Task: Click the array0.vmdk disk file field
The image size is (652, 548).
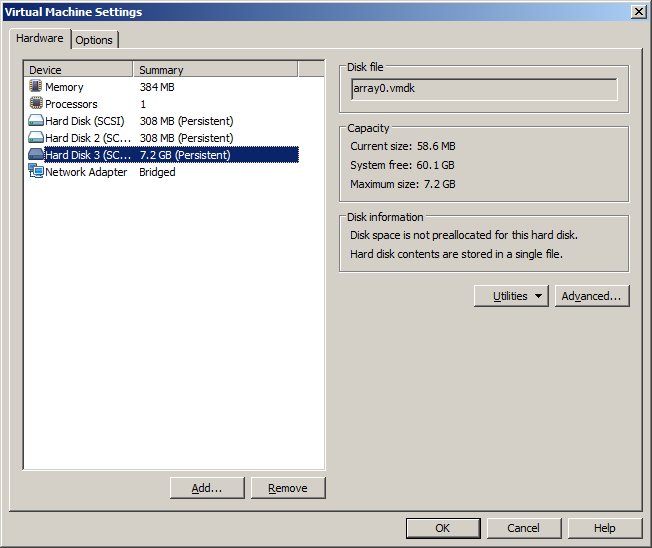Action: coord(483,89)
